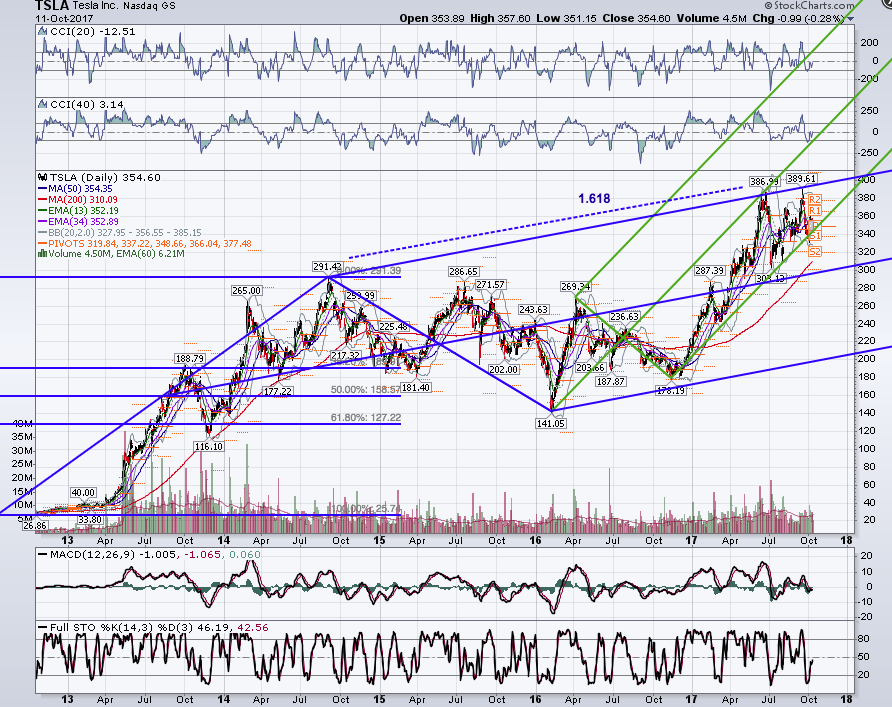This screenshot has width=892, height=707.
Task: Click the 178.19 price label
Action: coord(671,391)
